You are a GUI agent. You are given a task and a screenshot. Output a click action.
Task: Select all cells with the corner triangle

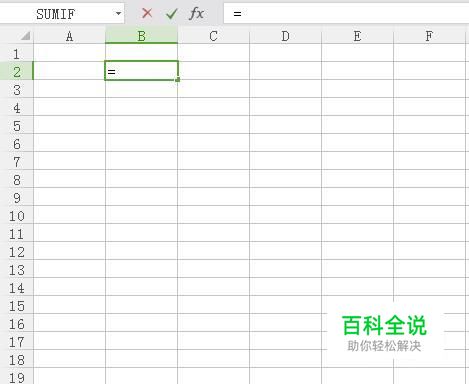point(25,36)
